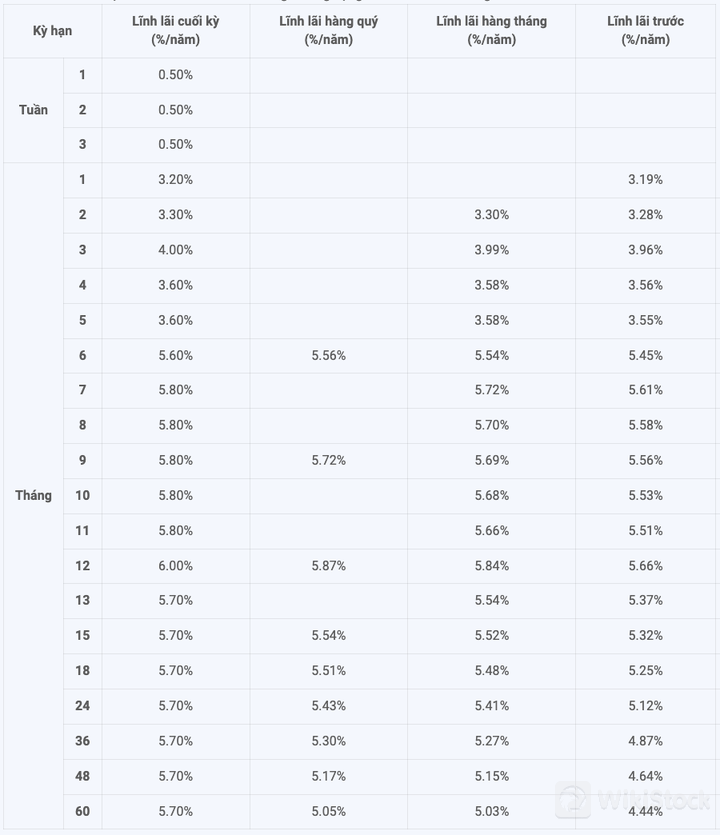Click the "Tháng" row group label
Image resolution: width=720 pixels, height=835 pixels.
coord(33,496)
